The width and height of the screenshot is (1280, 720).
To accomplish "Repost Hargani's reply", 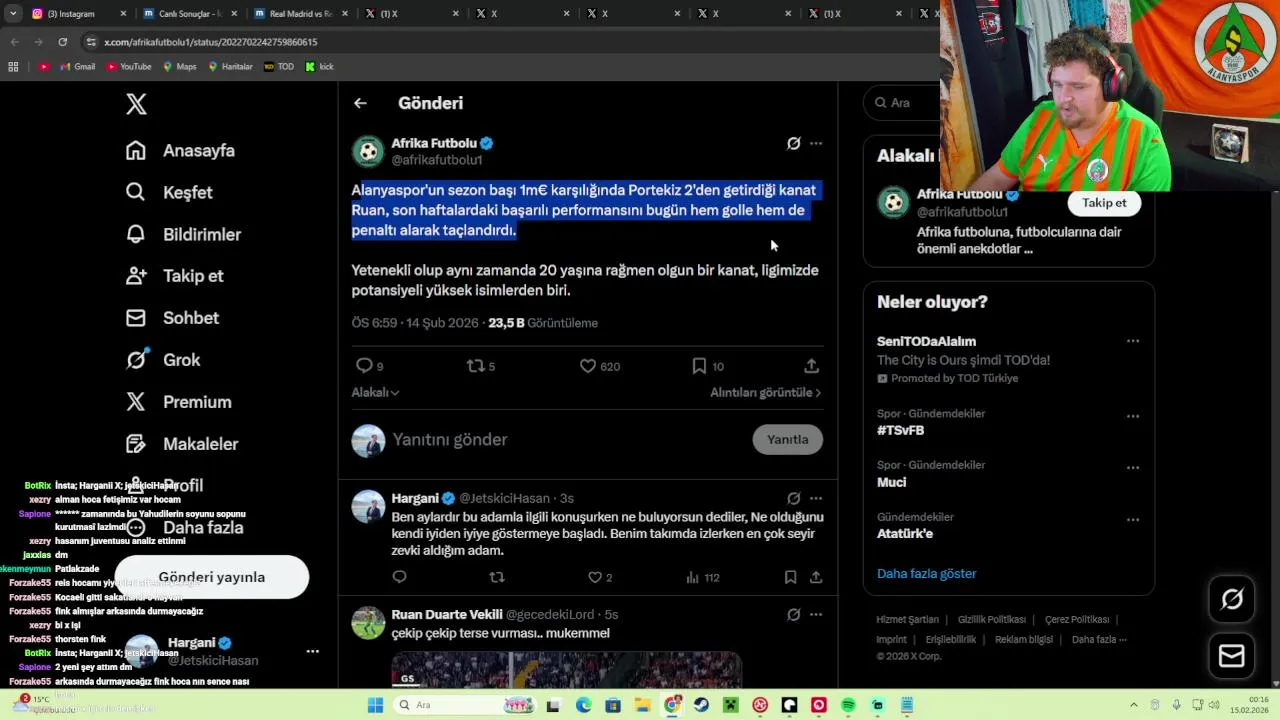I will [497, 577].
